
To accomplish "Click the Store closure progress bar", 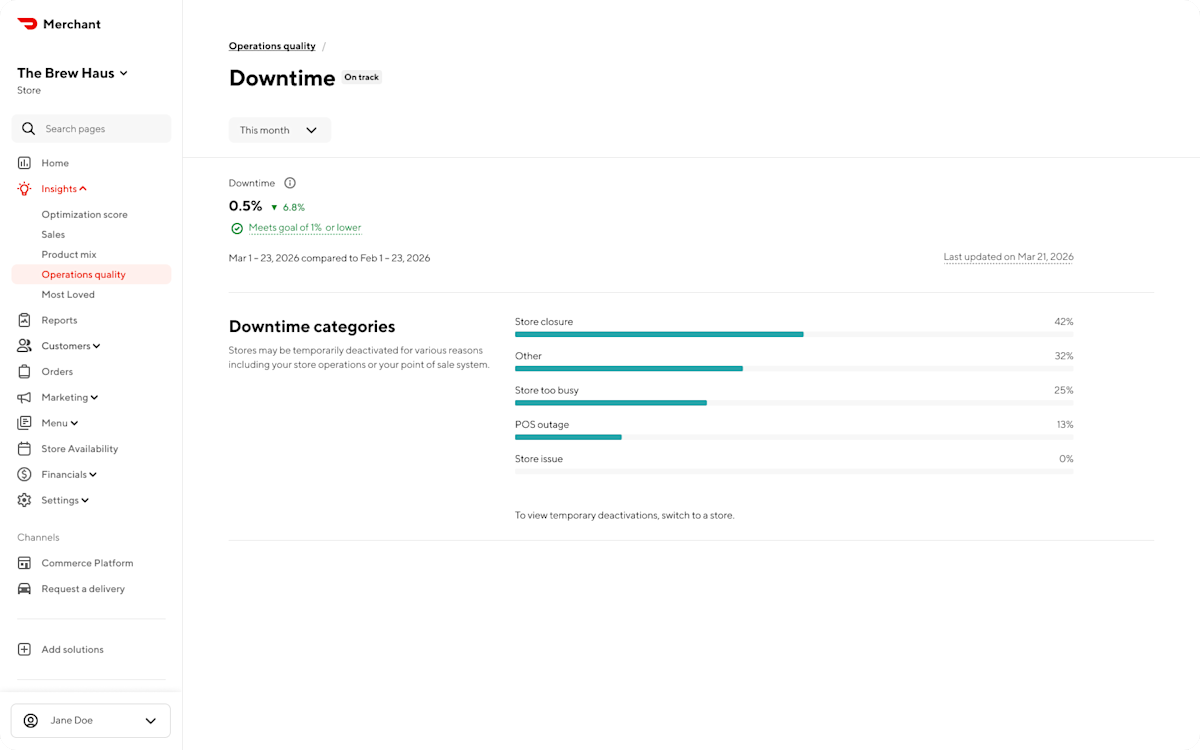I will coord(659,334).
